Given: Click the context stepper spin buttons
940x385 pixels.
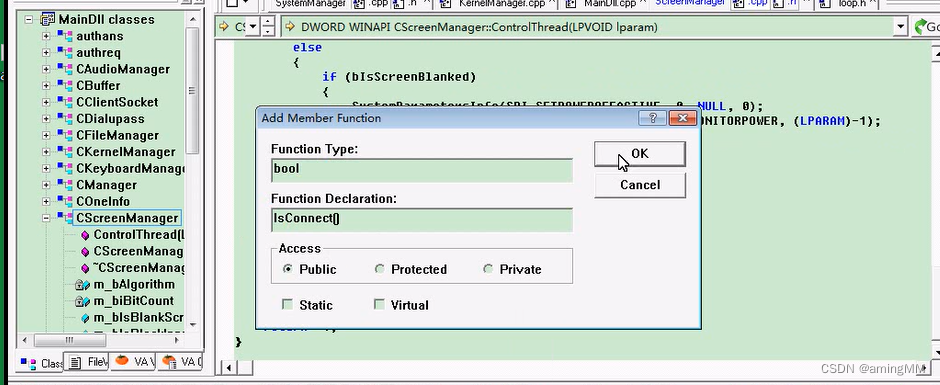Looking at the screenshot, I should point(269,26).
